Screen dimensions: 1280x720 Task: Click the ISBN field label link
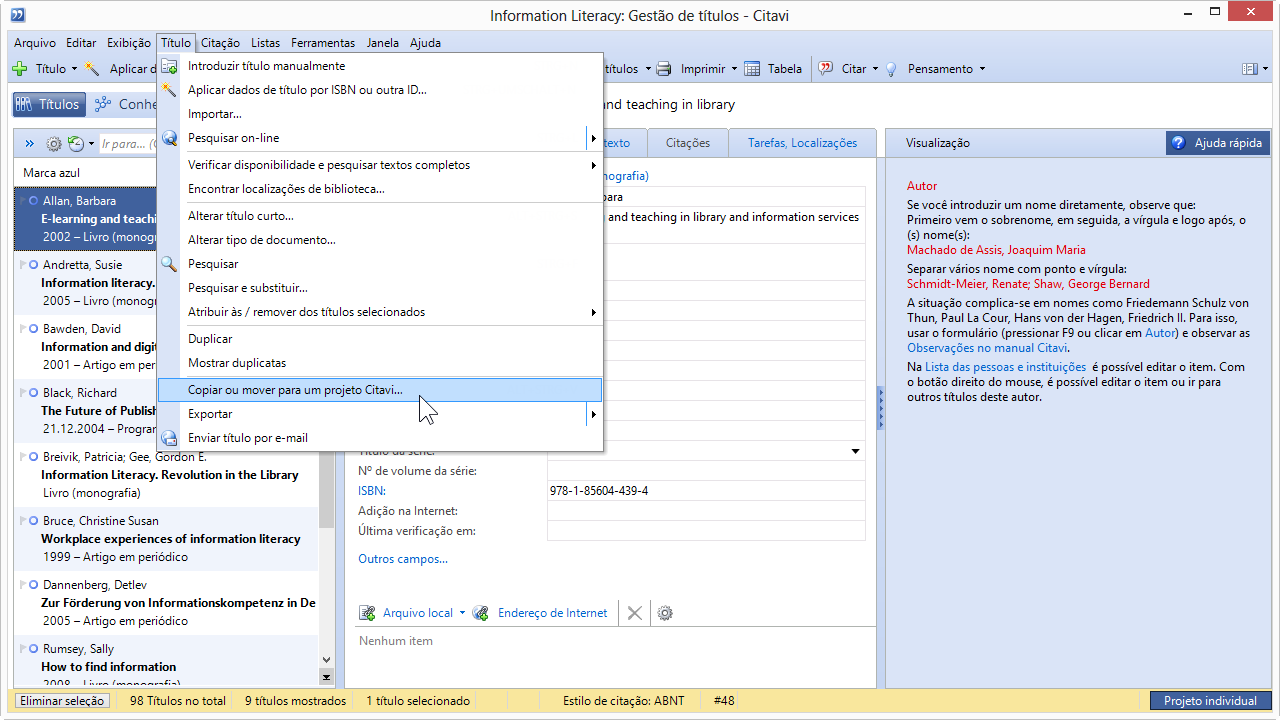[x=372, y=491]
